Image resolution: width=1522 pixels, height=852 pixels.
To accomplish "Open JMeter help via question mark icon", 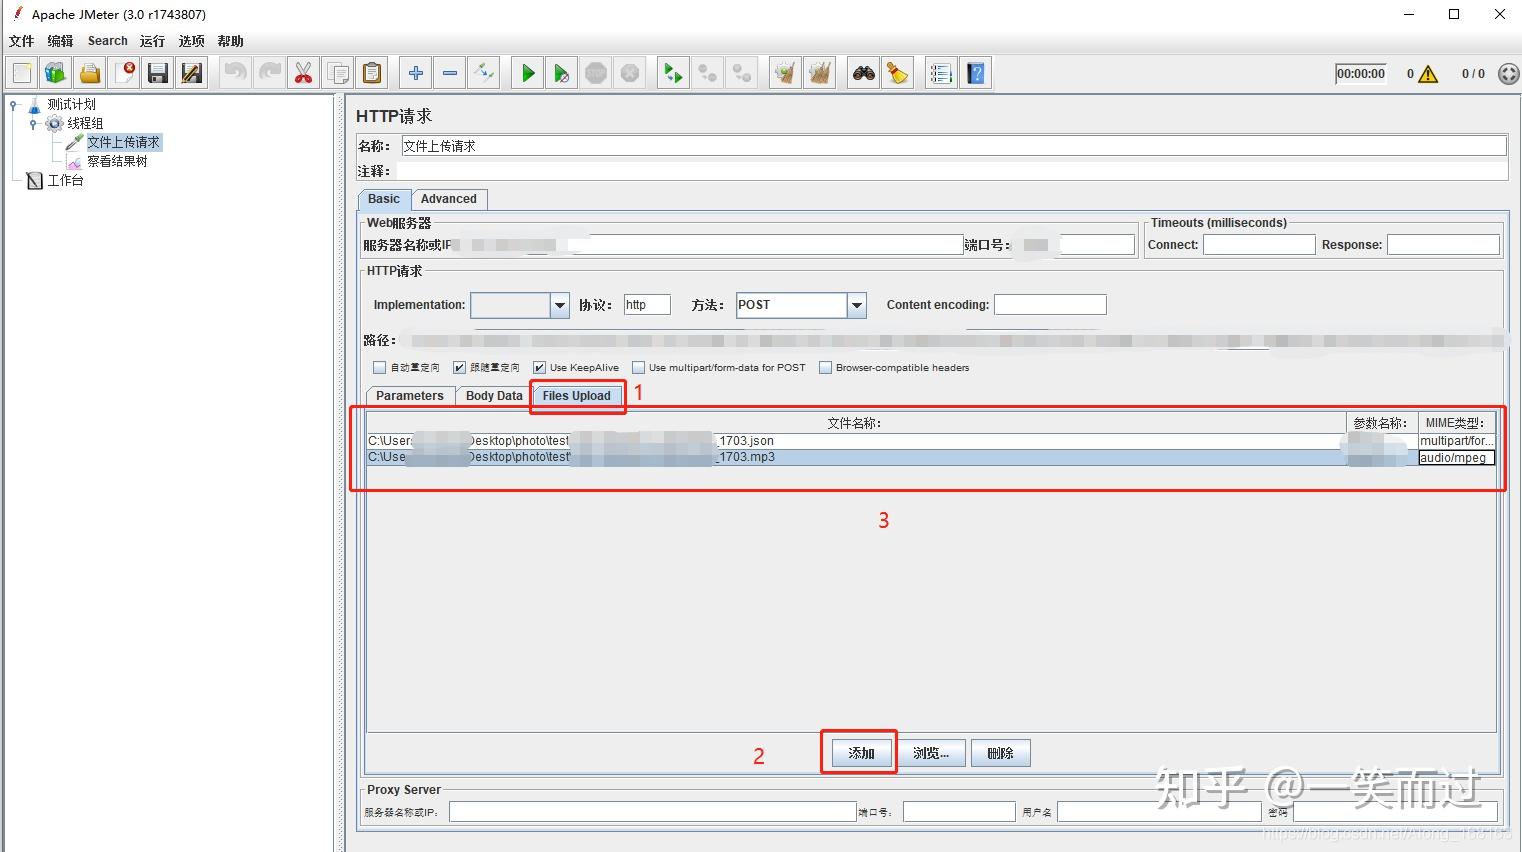I will (975, 72).
